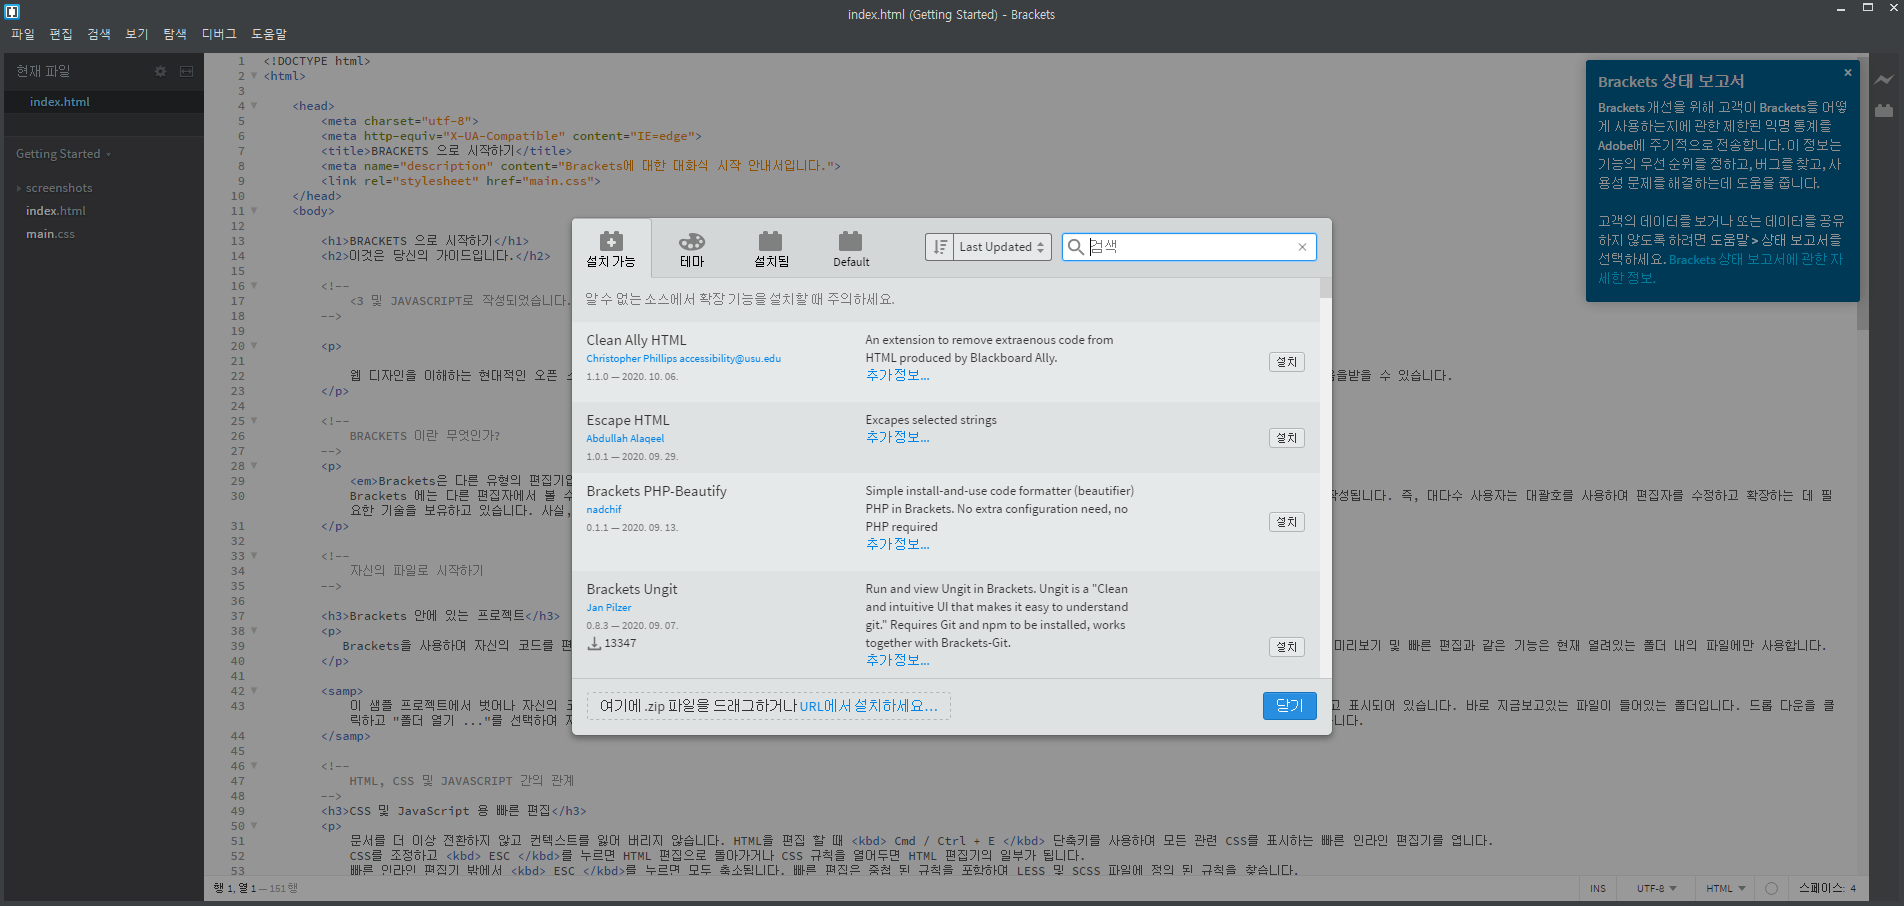Install the Brackets Ungit extension
1904x906 pixels.
1287,647
